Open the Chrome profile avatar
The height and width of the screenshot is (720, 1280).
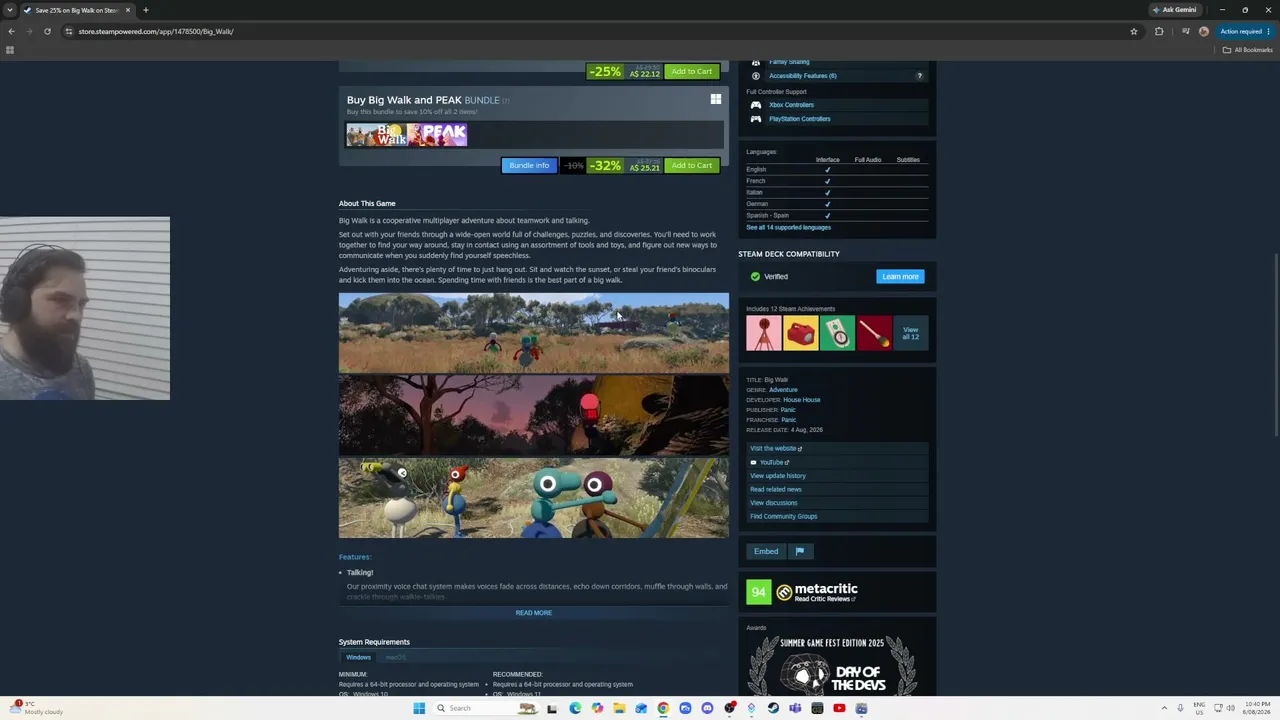coord(1204,31)
